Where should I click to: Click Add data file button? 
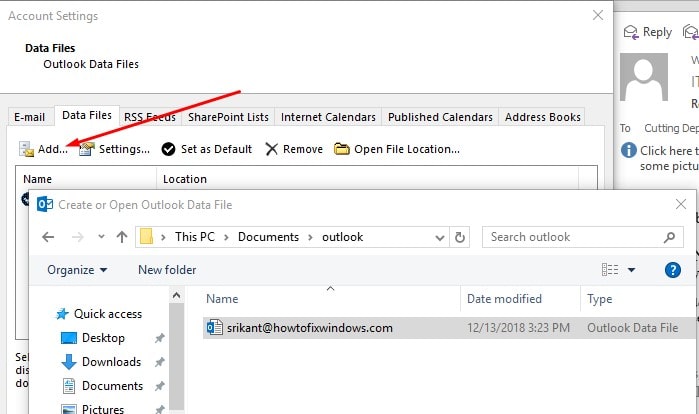click(x=43, y=149)
